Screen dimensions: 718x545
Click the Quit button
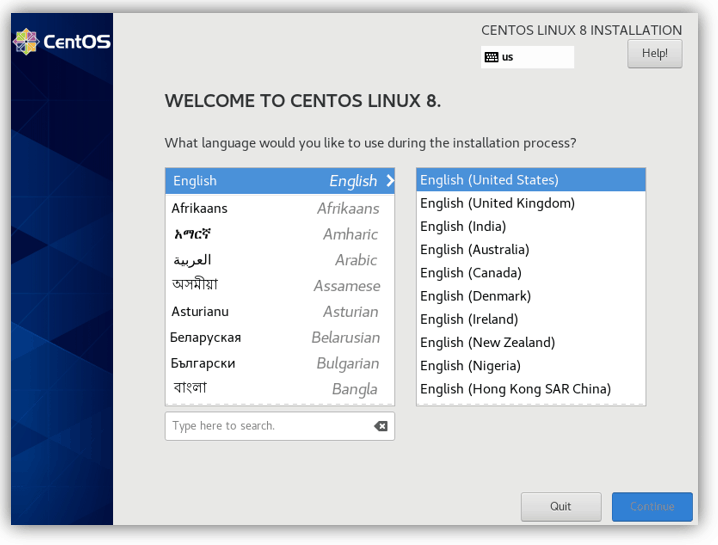coord(561,507)
